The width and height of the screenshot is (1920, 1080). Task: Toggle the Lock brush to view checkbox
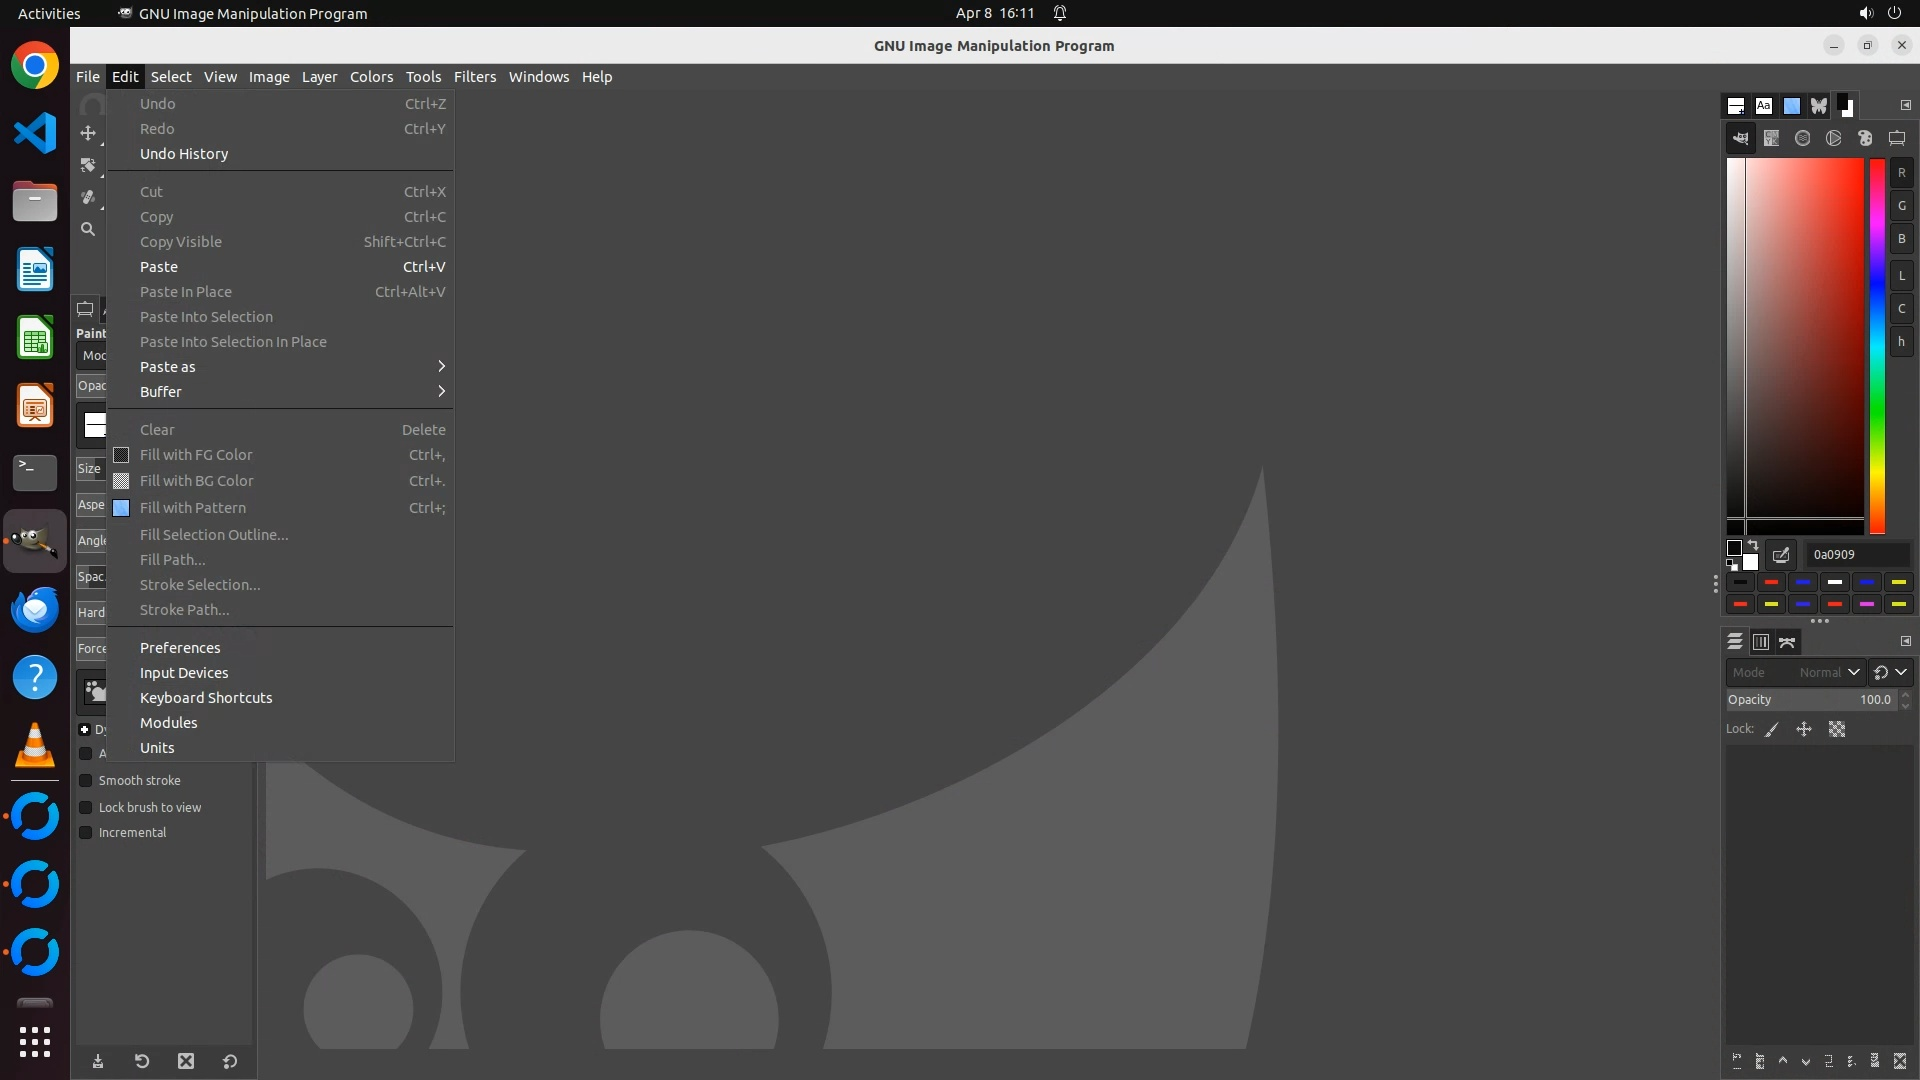click(86, 808)
